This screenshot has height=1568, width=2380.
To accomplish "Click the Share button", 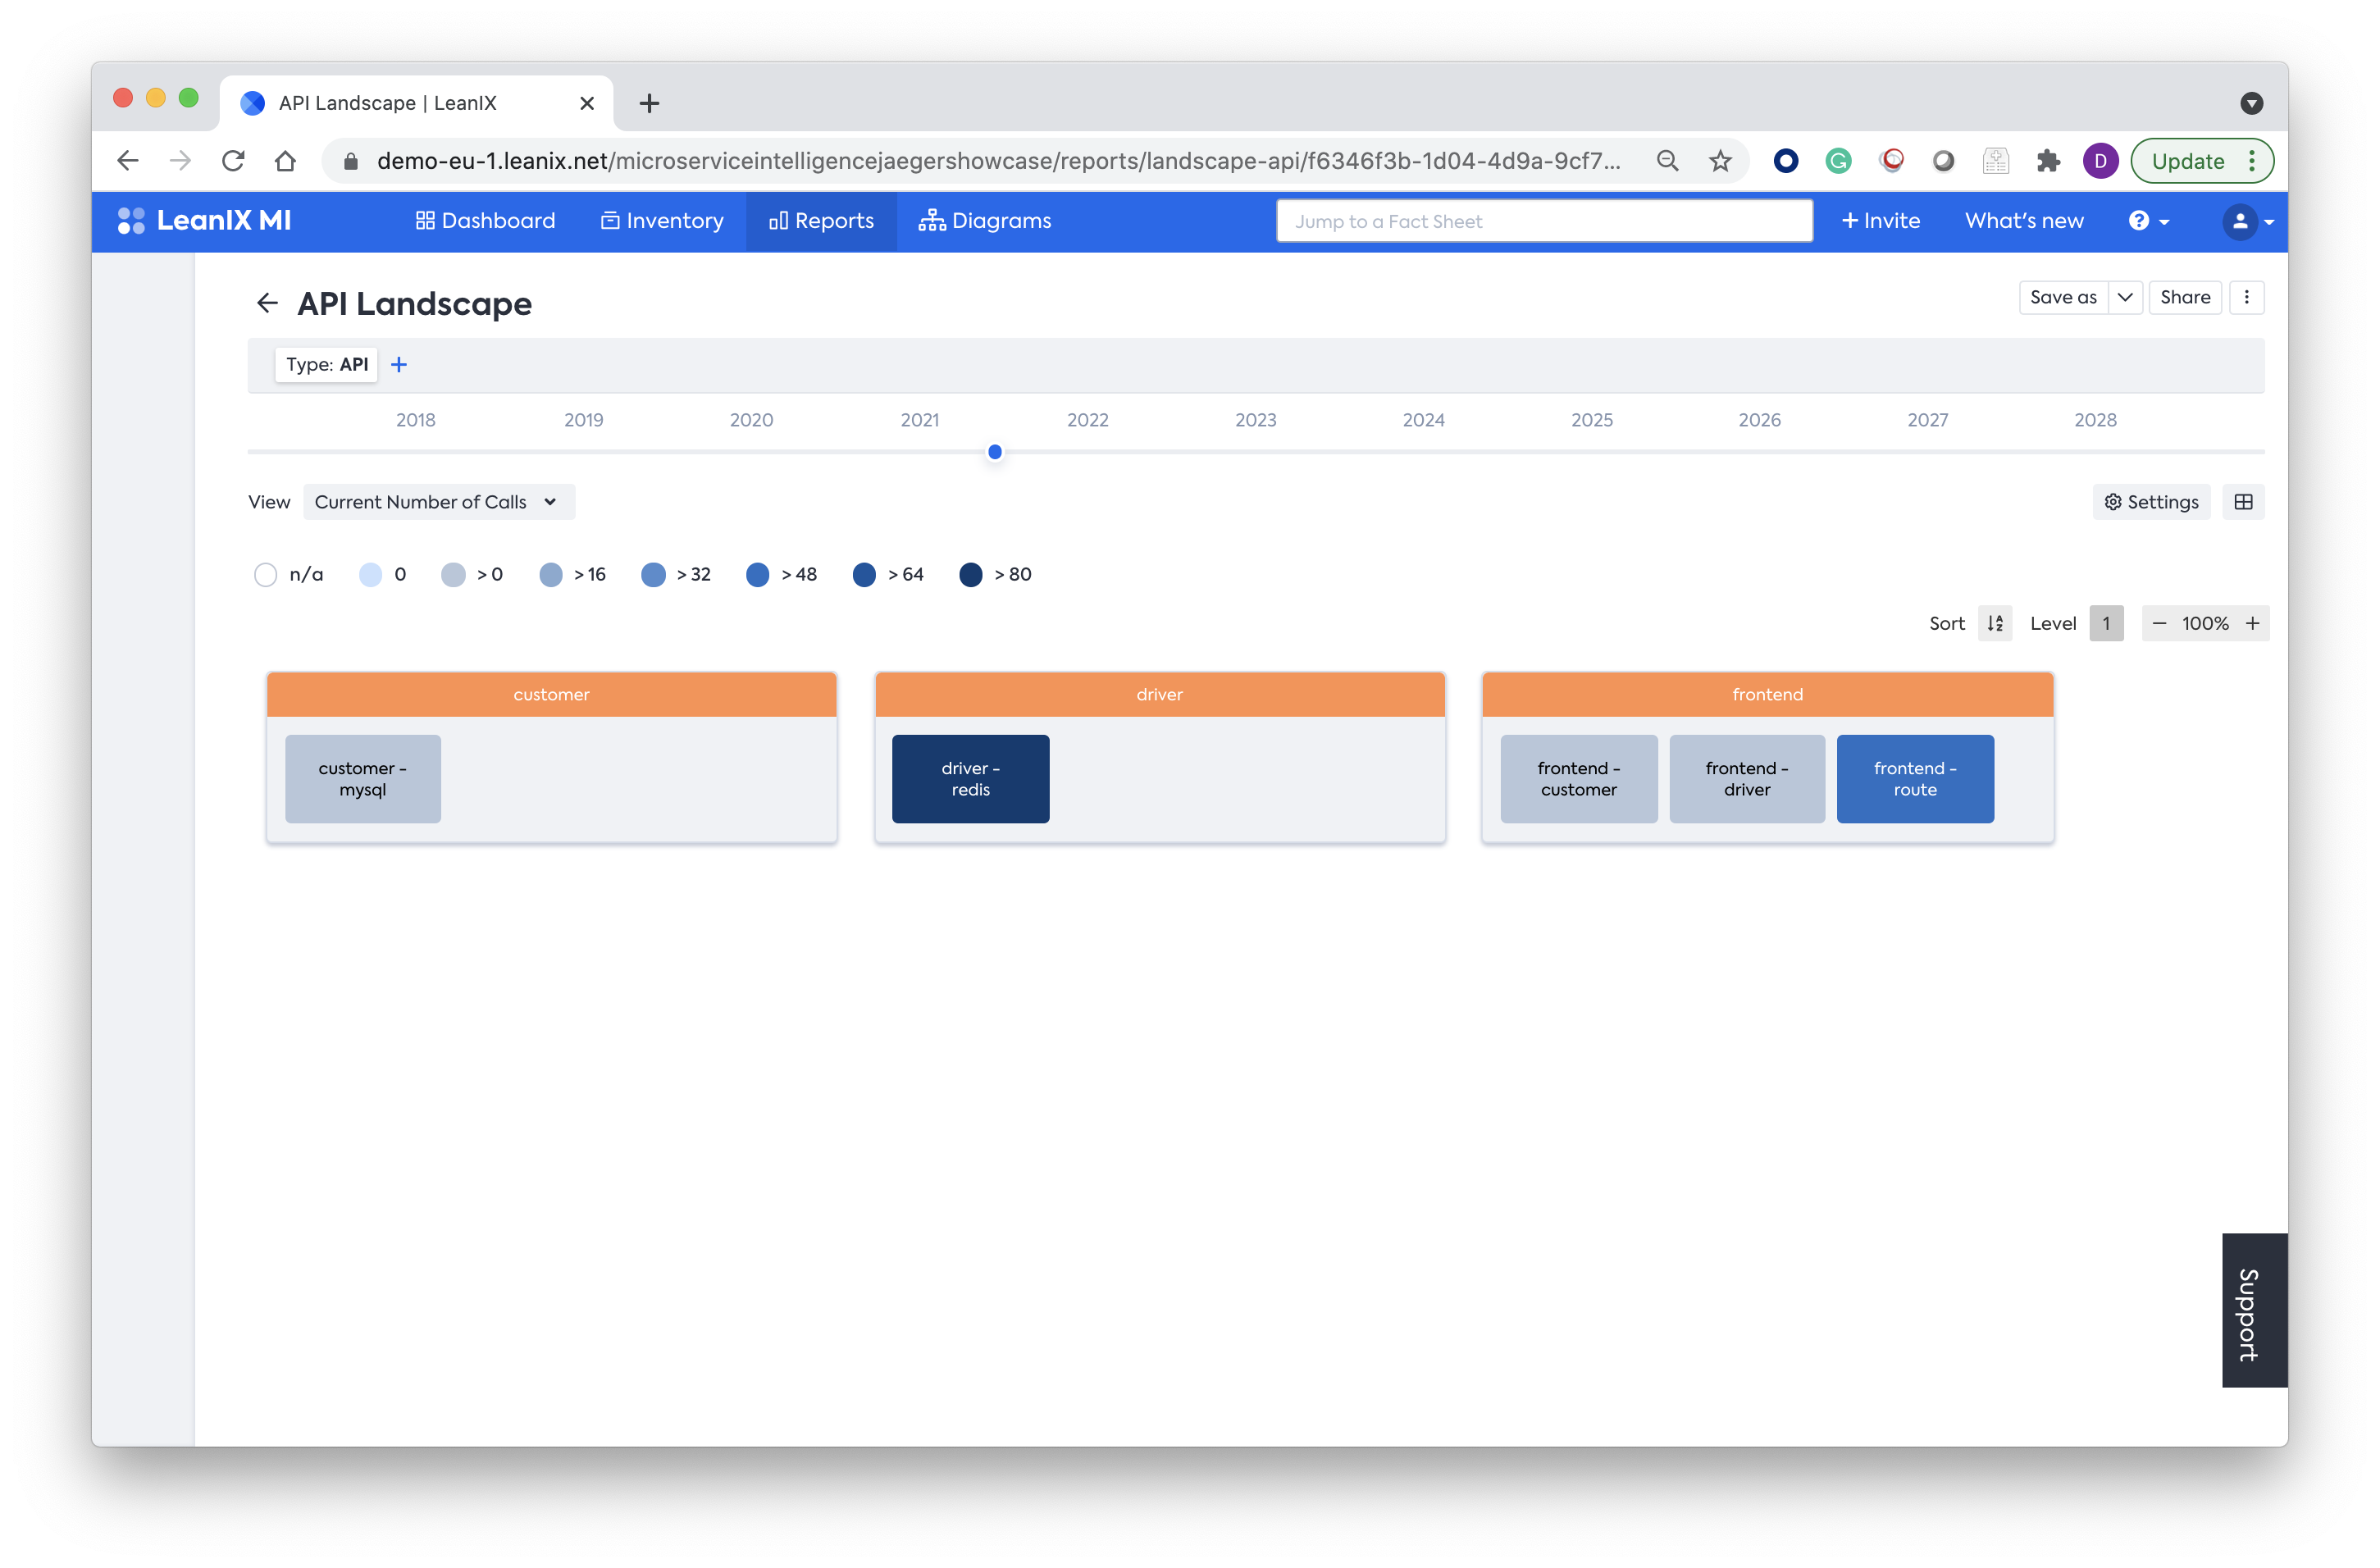I will (2184, 297).
